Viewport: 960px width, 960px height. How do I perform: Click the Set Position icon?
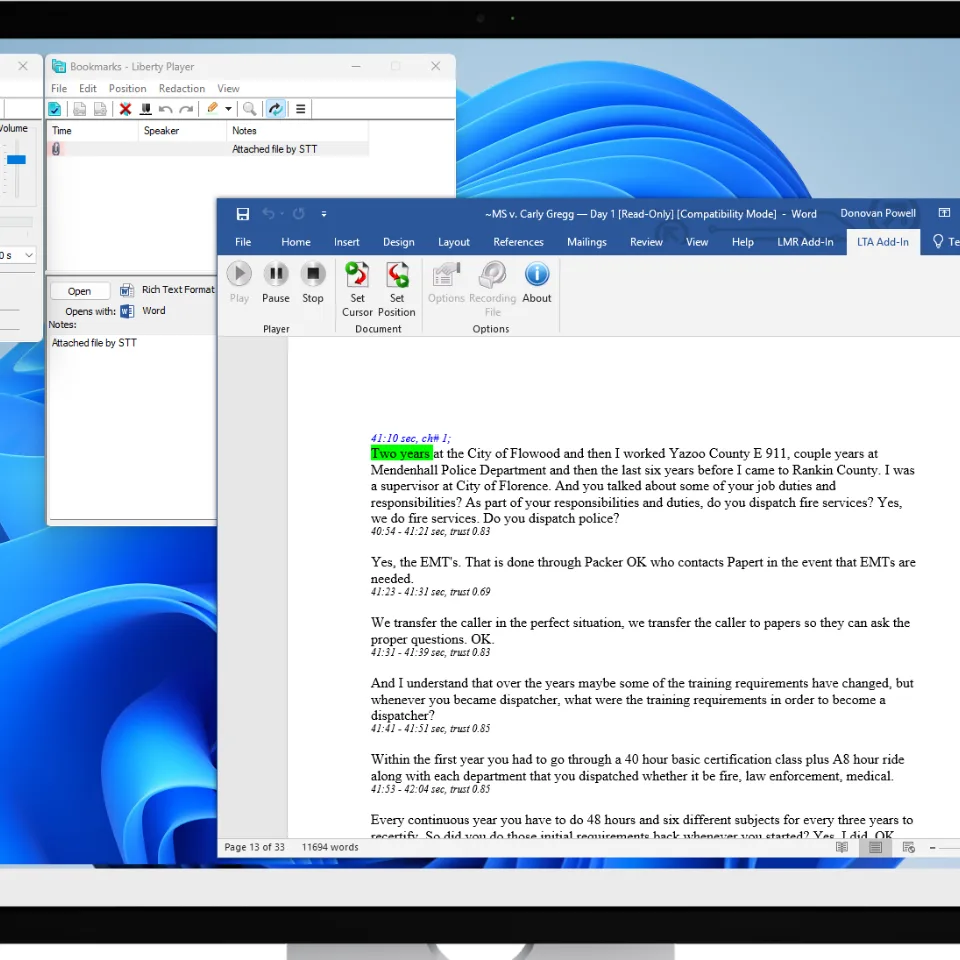397,274
